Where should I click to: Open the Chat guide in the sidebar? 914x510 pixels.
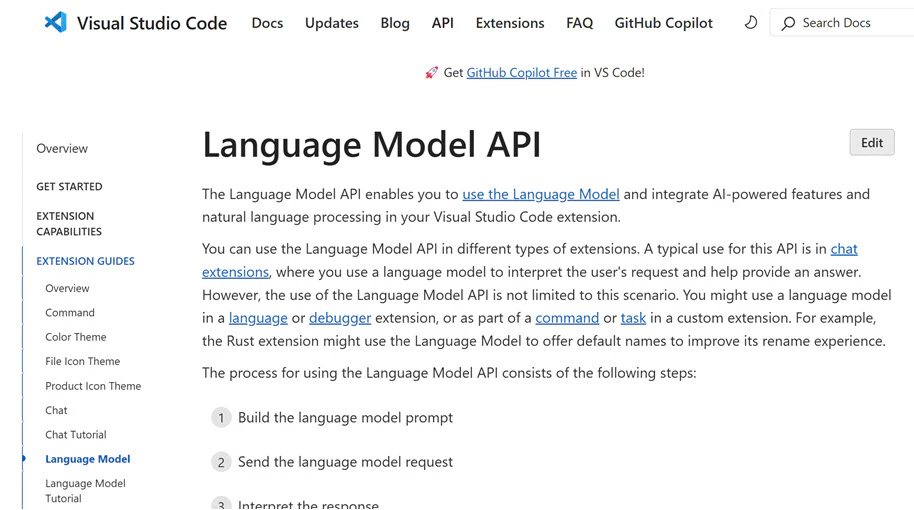pyautogui.click(x=56, y=410)
